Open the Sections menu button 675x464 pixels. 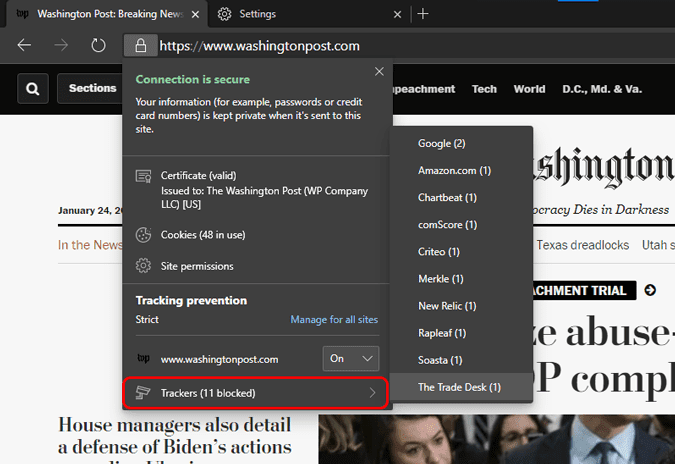point(92,88)
